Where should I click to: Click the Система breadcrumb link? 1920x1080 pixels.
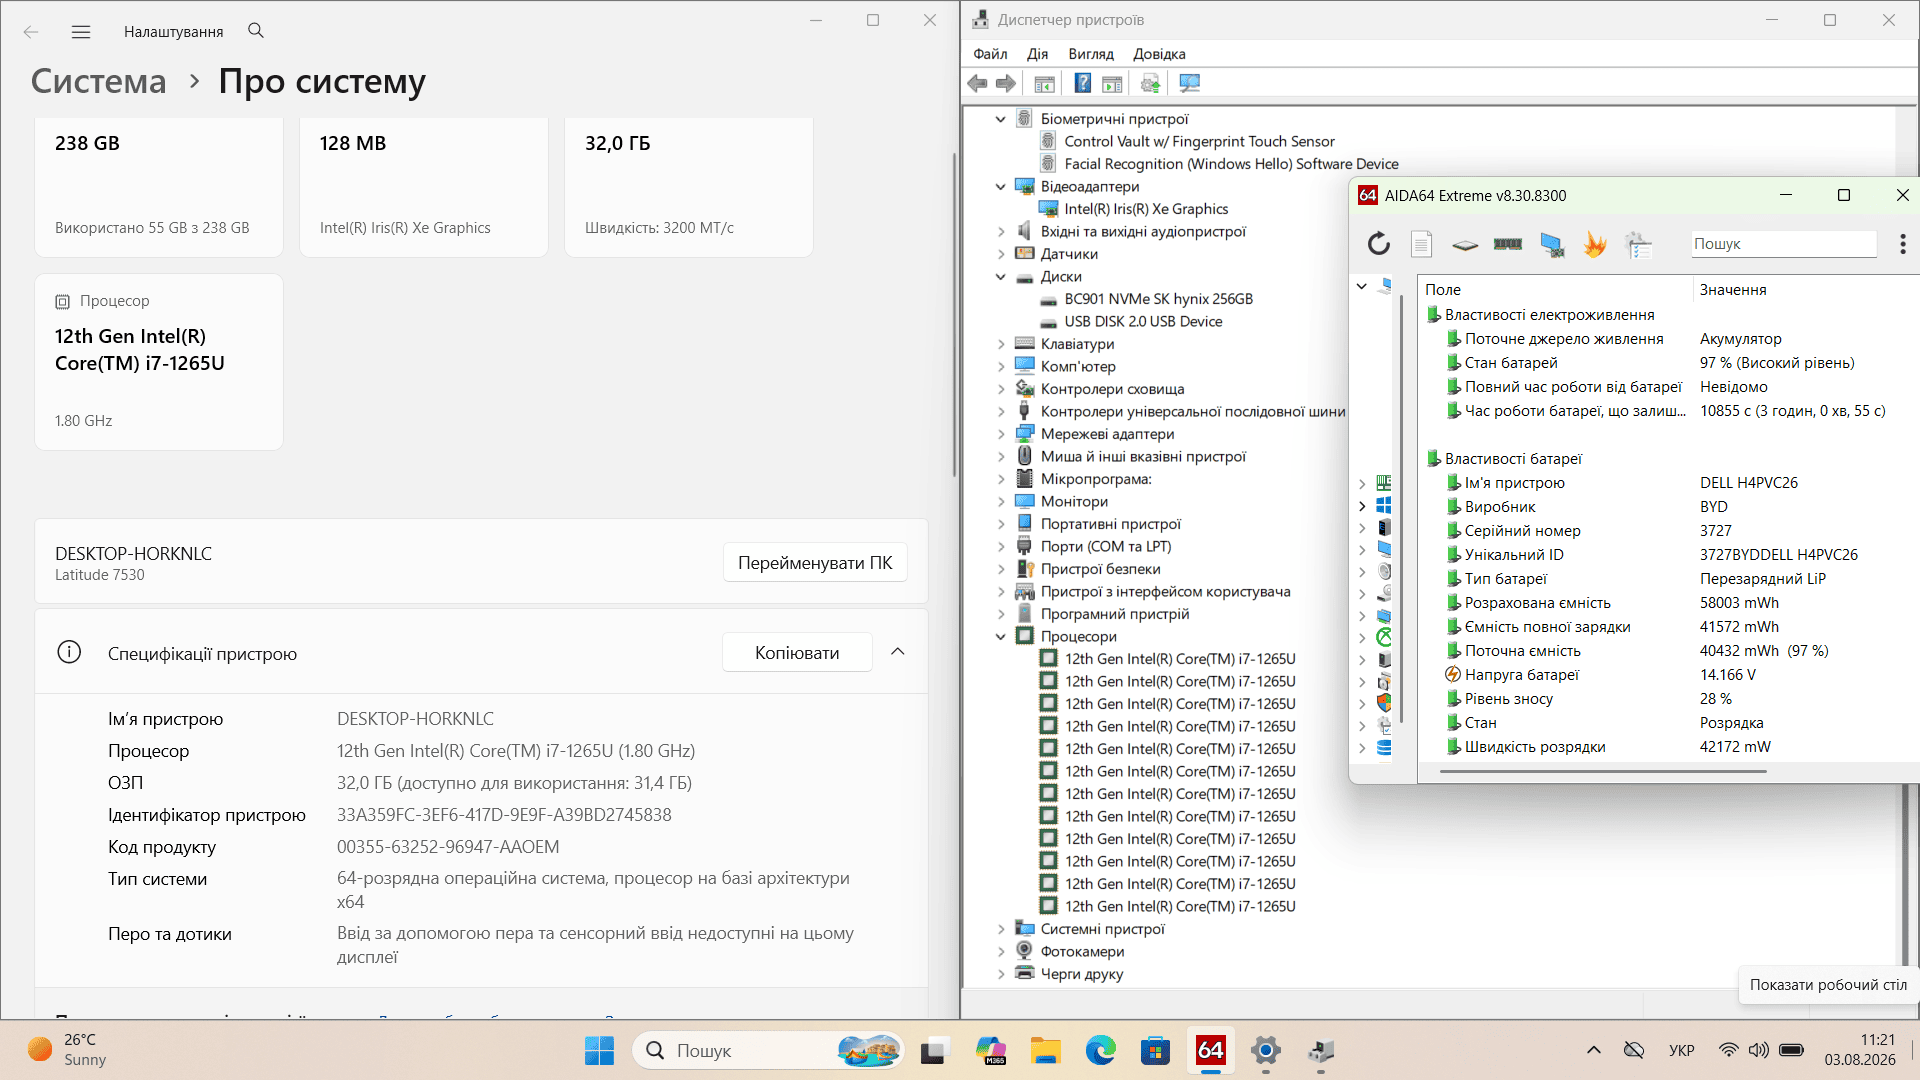coord(98,81)
